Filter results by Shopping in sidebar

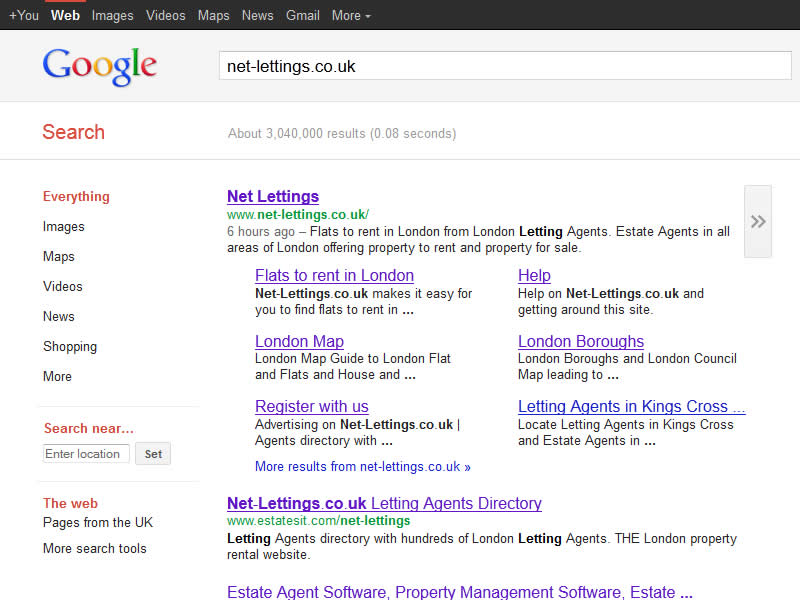point(70,346)
